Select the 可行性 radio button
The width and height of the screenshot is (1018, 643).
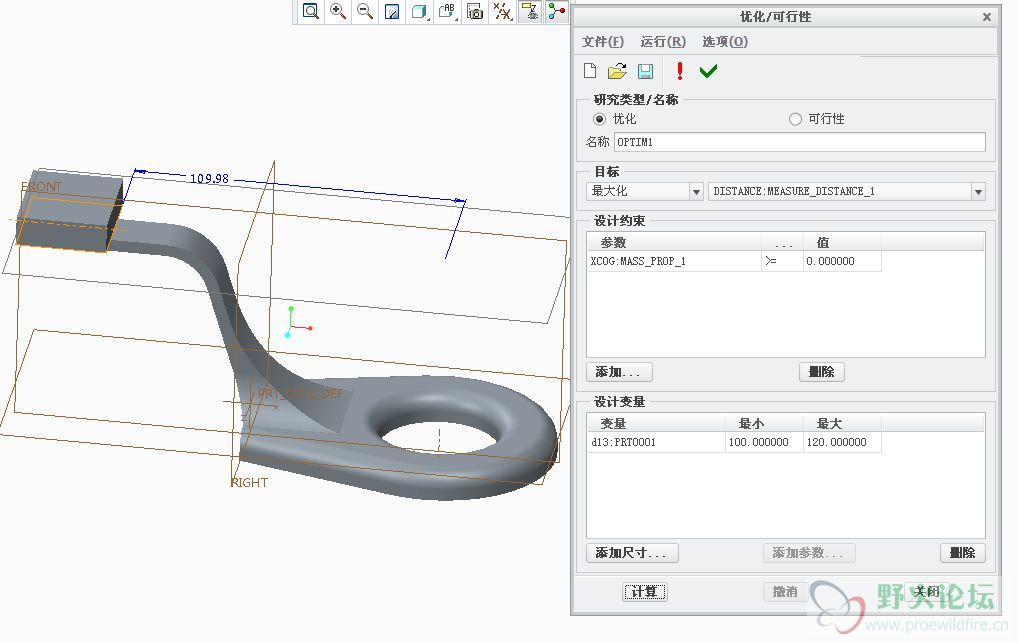(795, 119)
